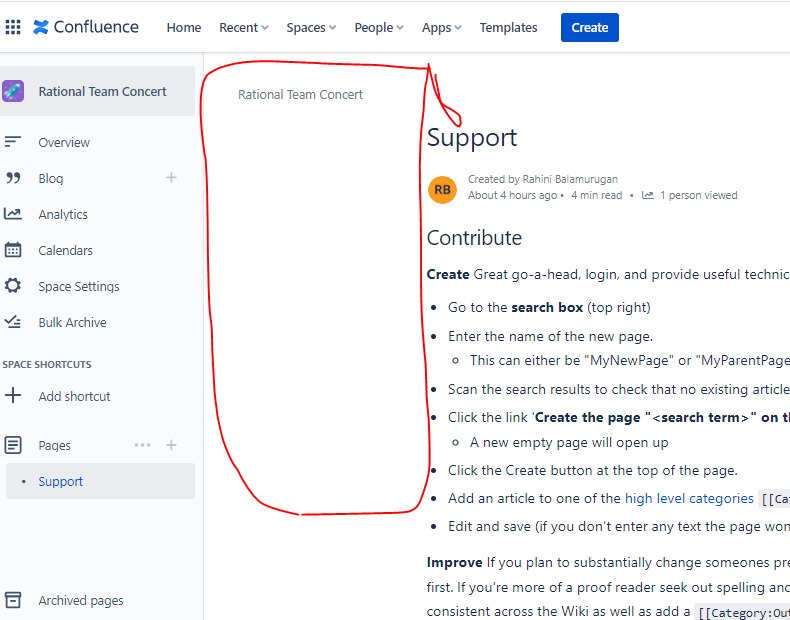Click the Analytics chart icon

(13, 214)
